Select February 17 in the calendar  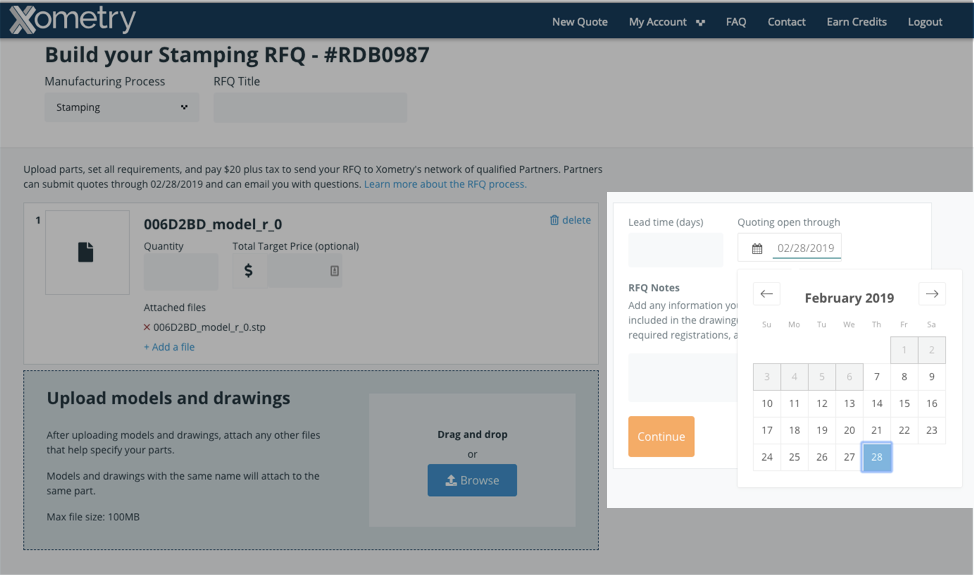[x=767, y=430]
